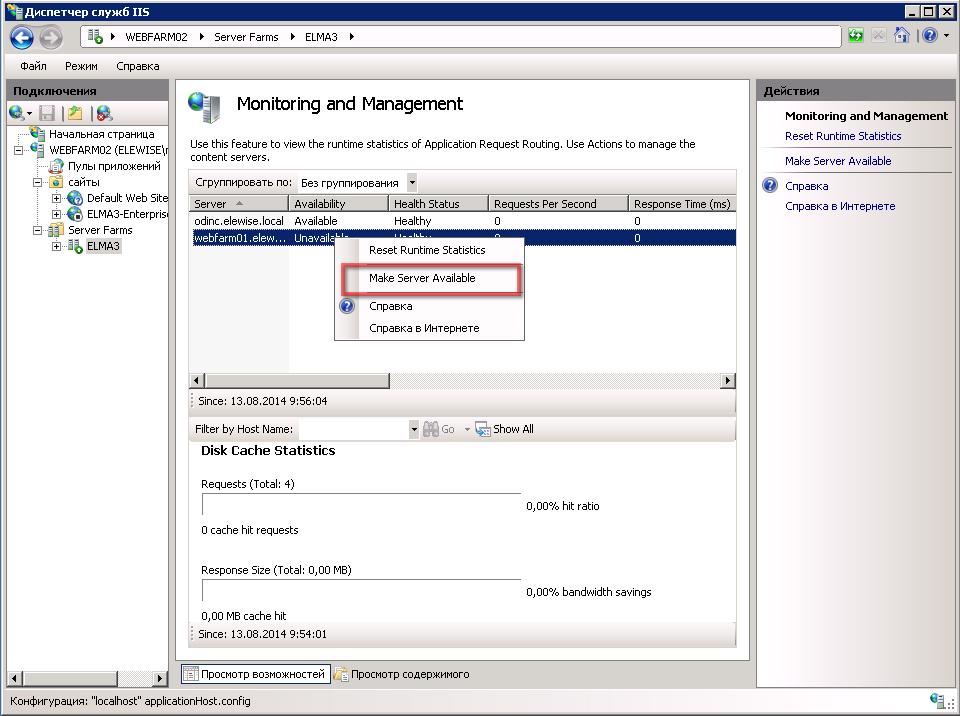Open the Filter by Host Name combo box
This screenshot has width=960, height=716.
pos(414,429)
